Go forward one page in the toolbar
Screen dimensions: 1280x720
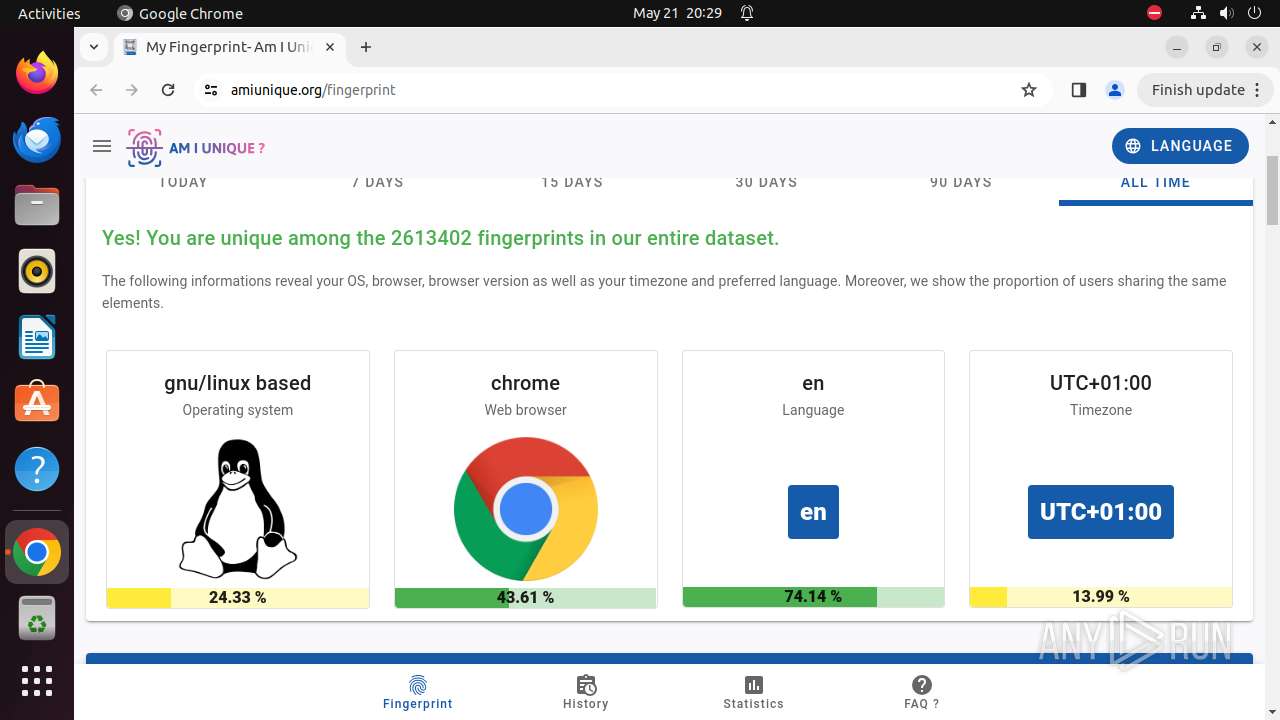132,90
